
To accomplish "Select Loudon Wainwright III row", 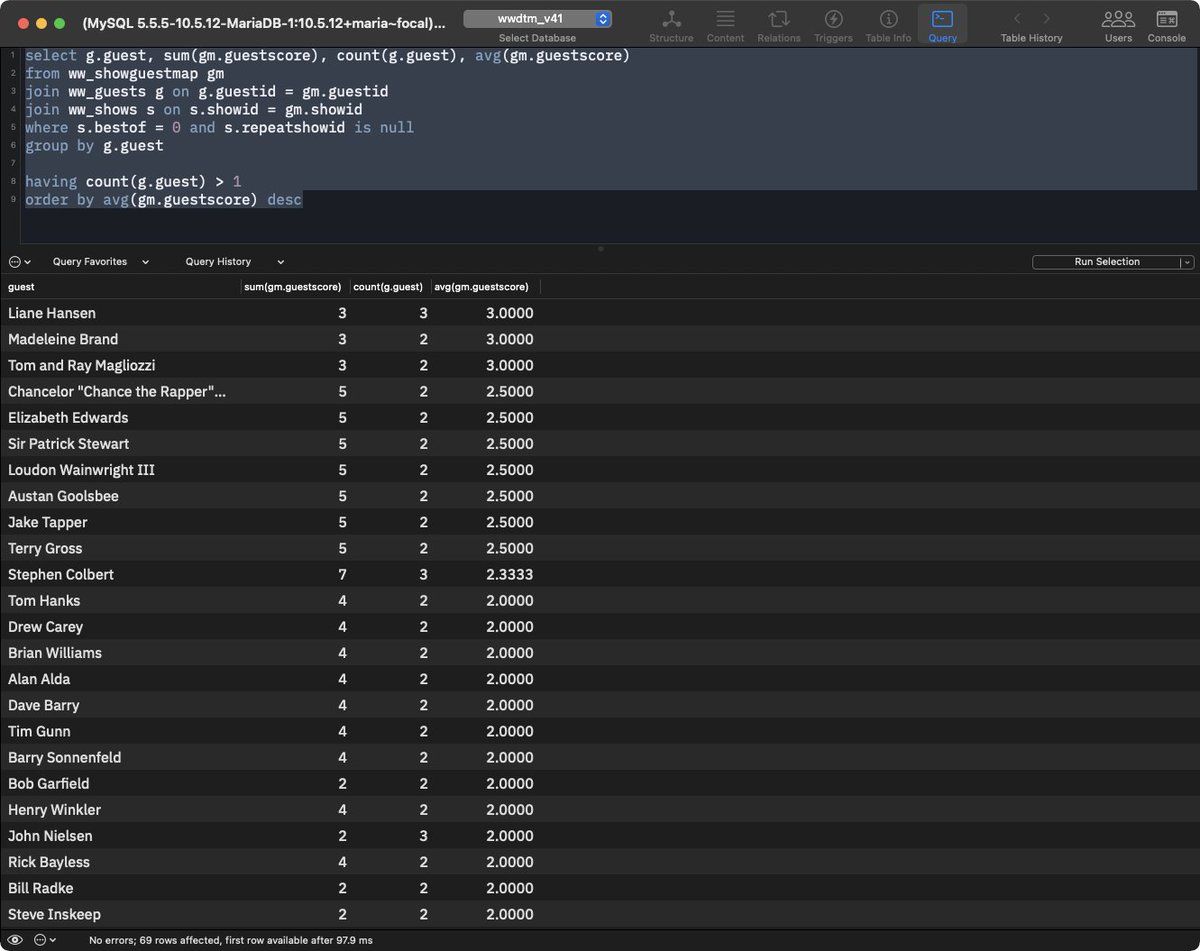I will coord(600,470).
